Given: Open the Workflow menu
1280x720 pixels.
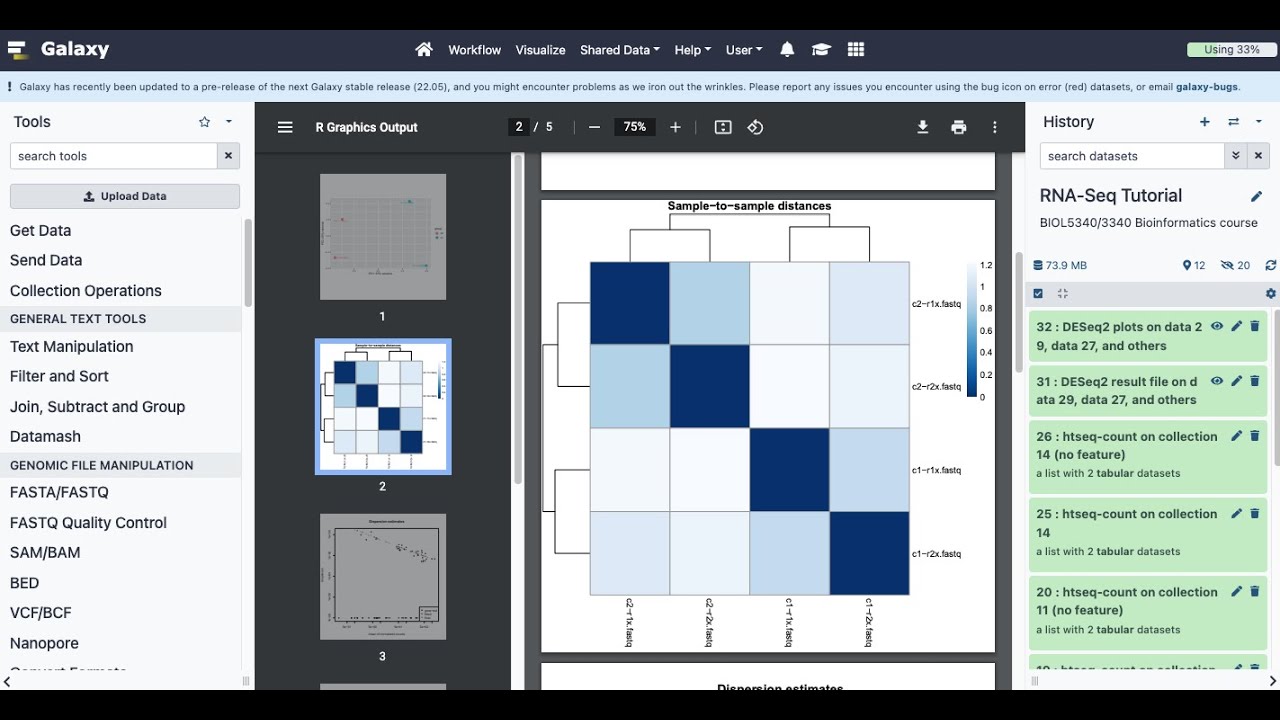Looking at the screenshot, I should click(475, 49).
